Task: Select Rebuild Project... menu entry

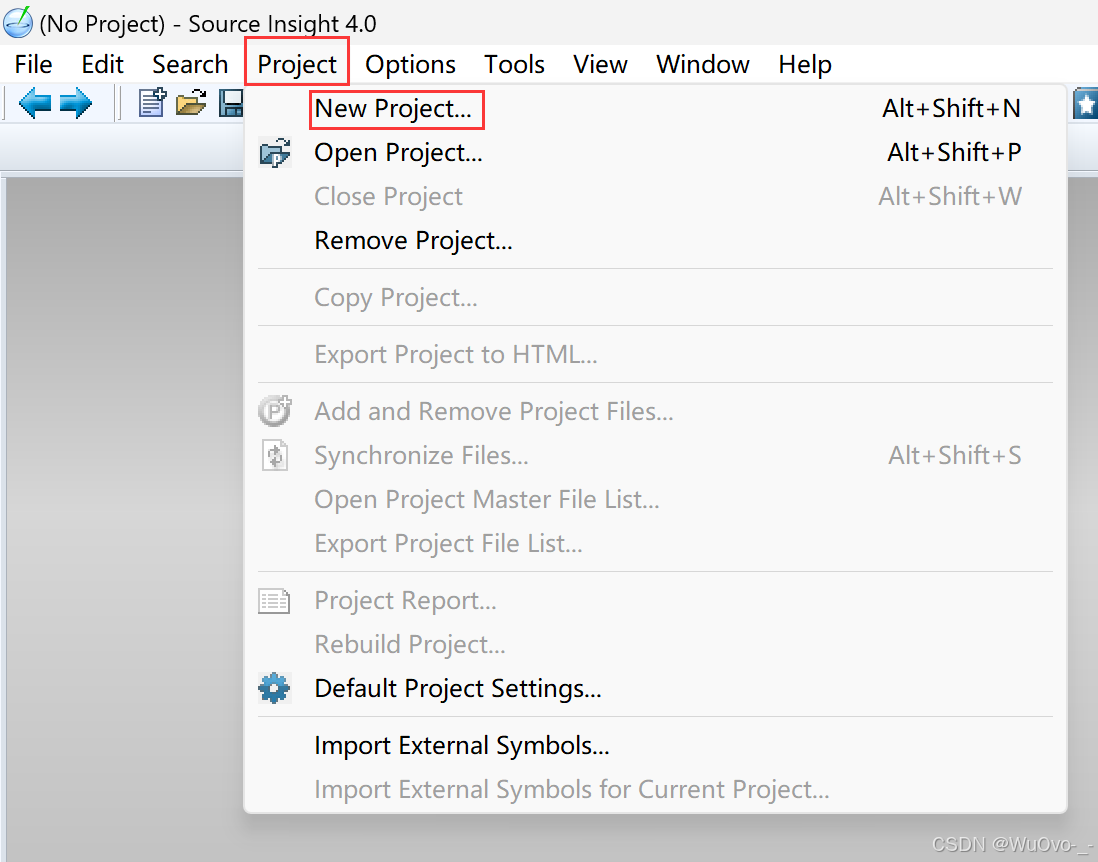Action: click(x=655, y=644)
